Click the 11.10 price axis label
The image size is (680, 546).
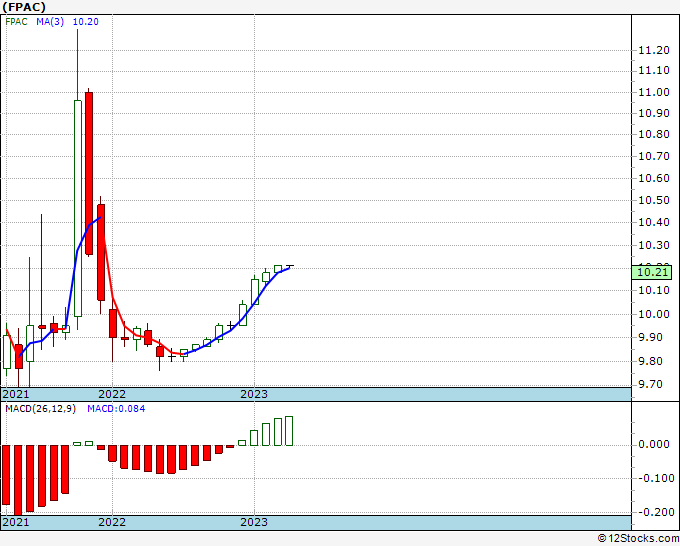tap(654, 70)
